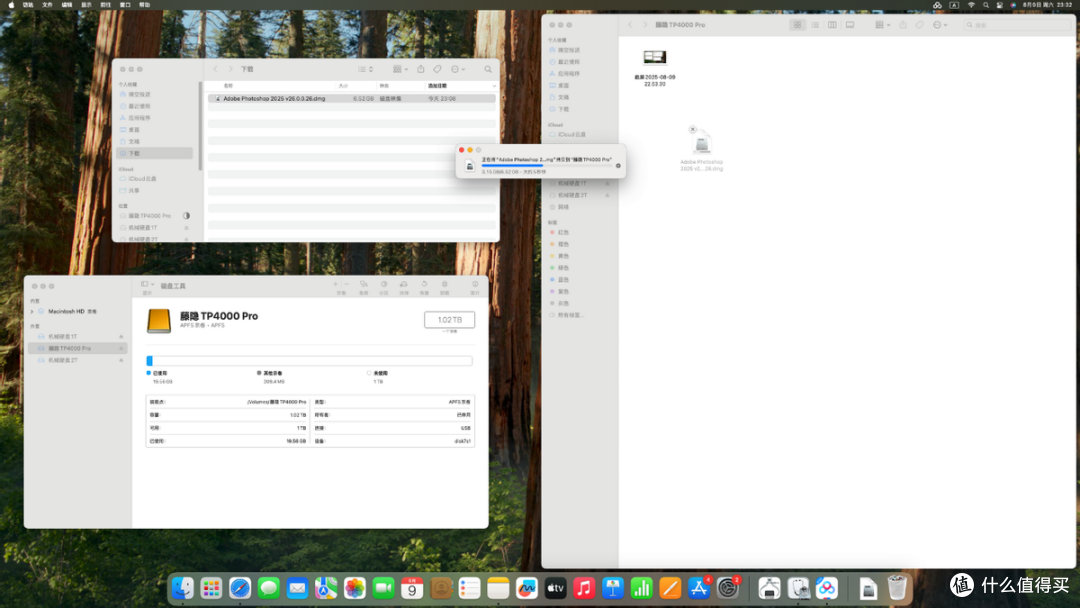
Task: Click Erase icon in Disk Utility toolbar
Action: pos(404,284)
